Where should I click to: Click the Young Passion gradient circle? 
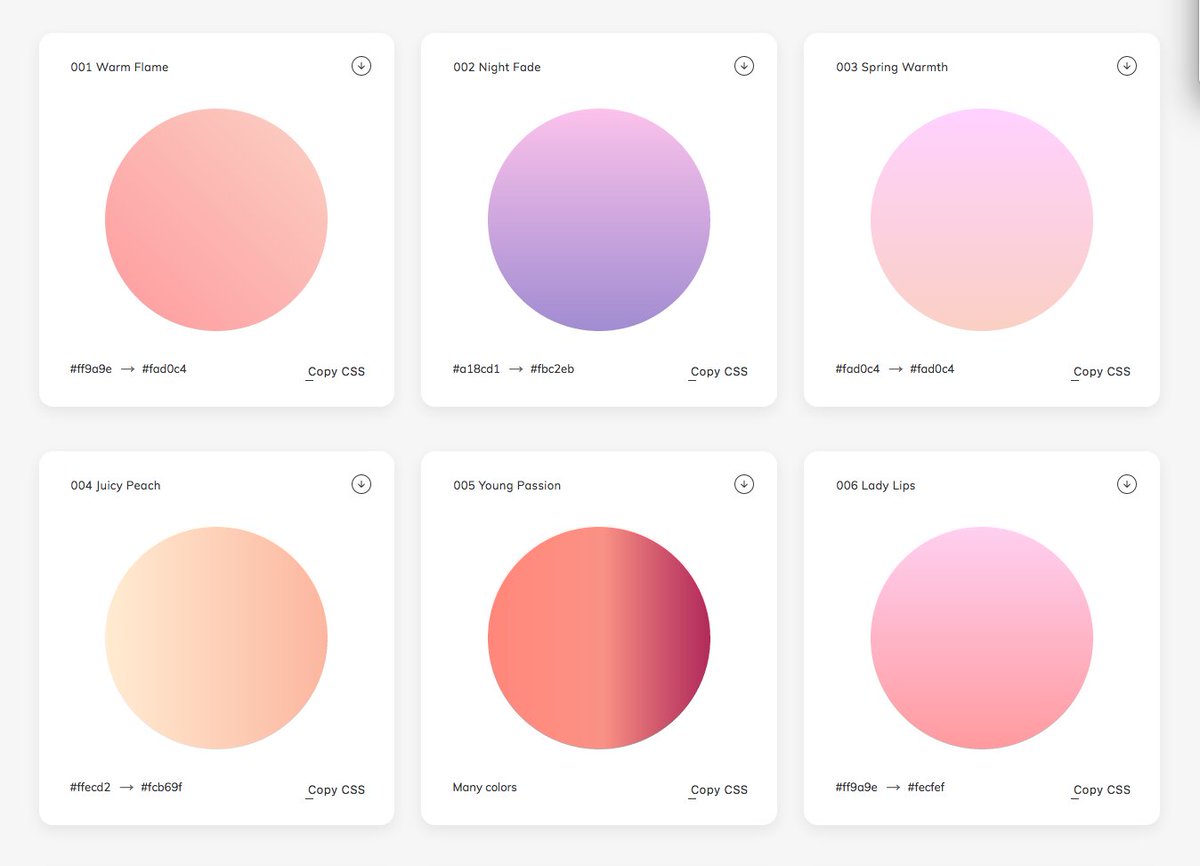point(599,638)
